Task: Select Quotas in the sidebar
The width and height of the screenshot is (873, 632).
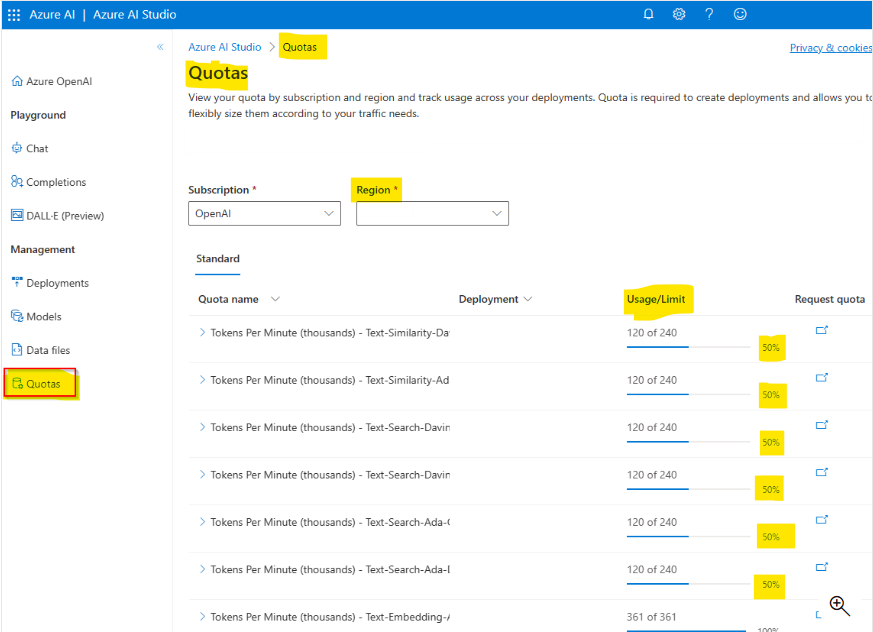Action: coord(40,383)
